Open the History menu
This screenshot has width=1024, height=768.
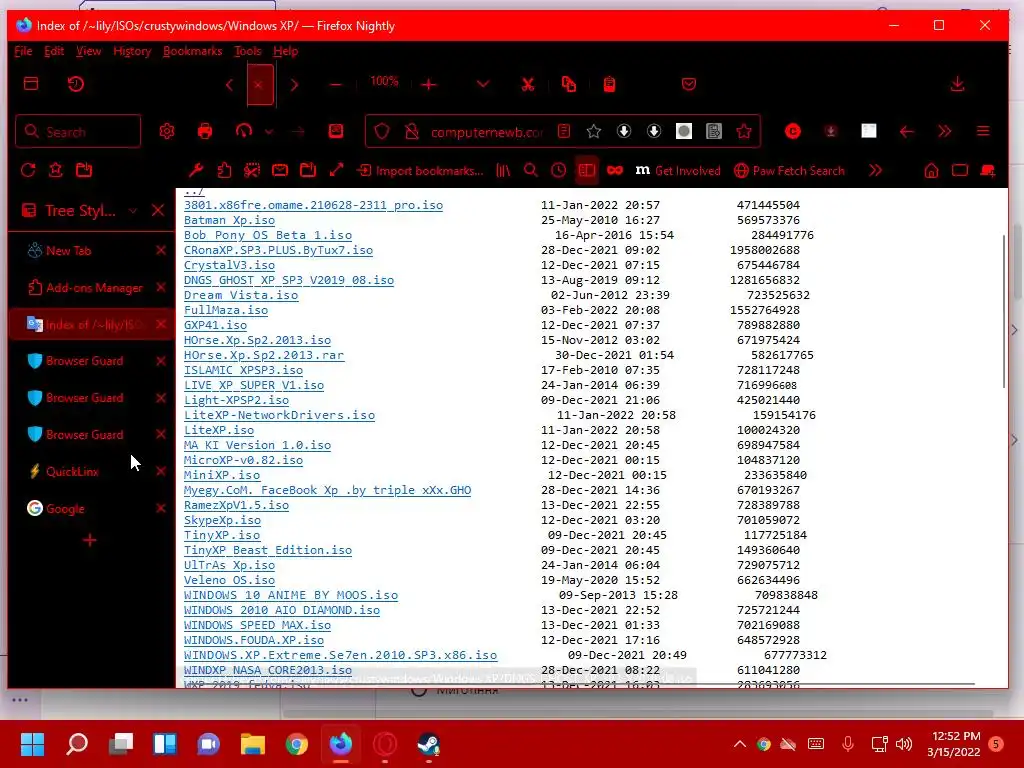click(132, 51)
